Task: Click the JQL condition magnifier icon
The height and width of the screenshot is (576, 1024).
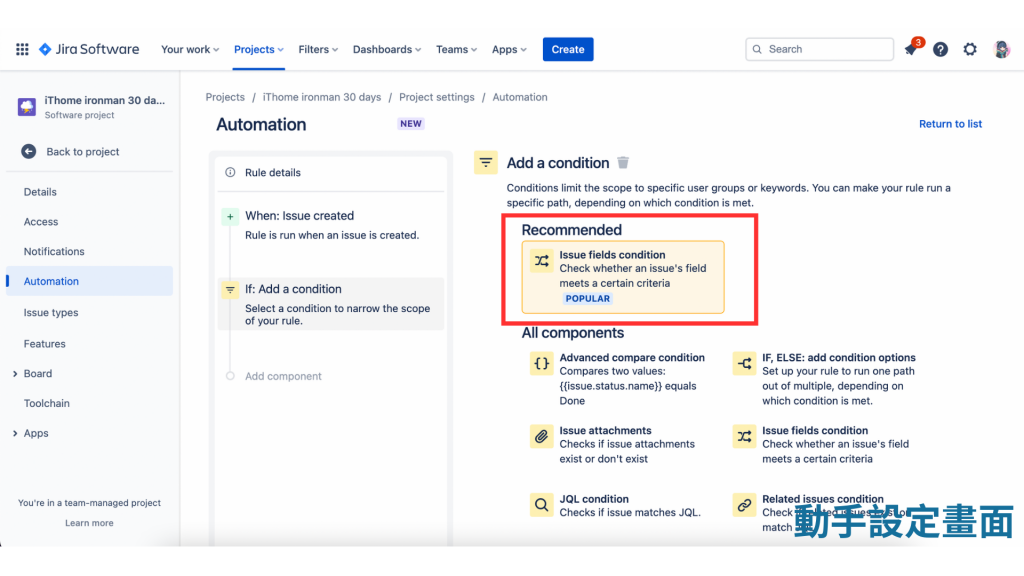Action: [541, 505]
